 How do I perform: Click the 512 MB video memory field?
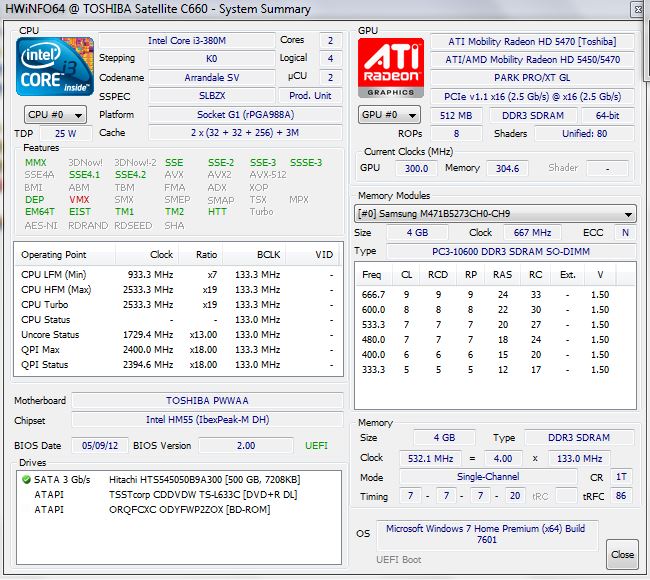456,116
